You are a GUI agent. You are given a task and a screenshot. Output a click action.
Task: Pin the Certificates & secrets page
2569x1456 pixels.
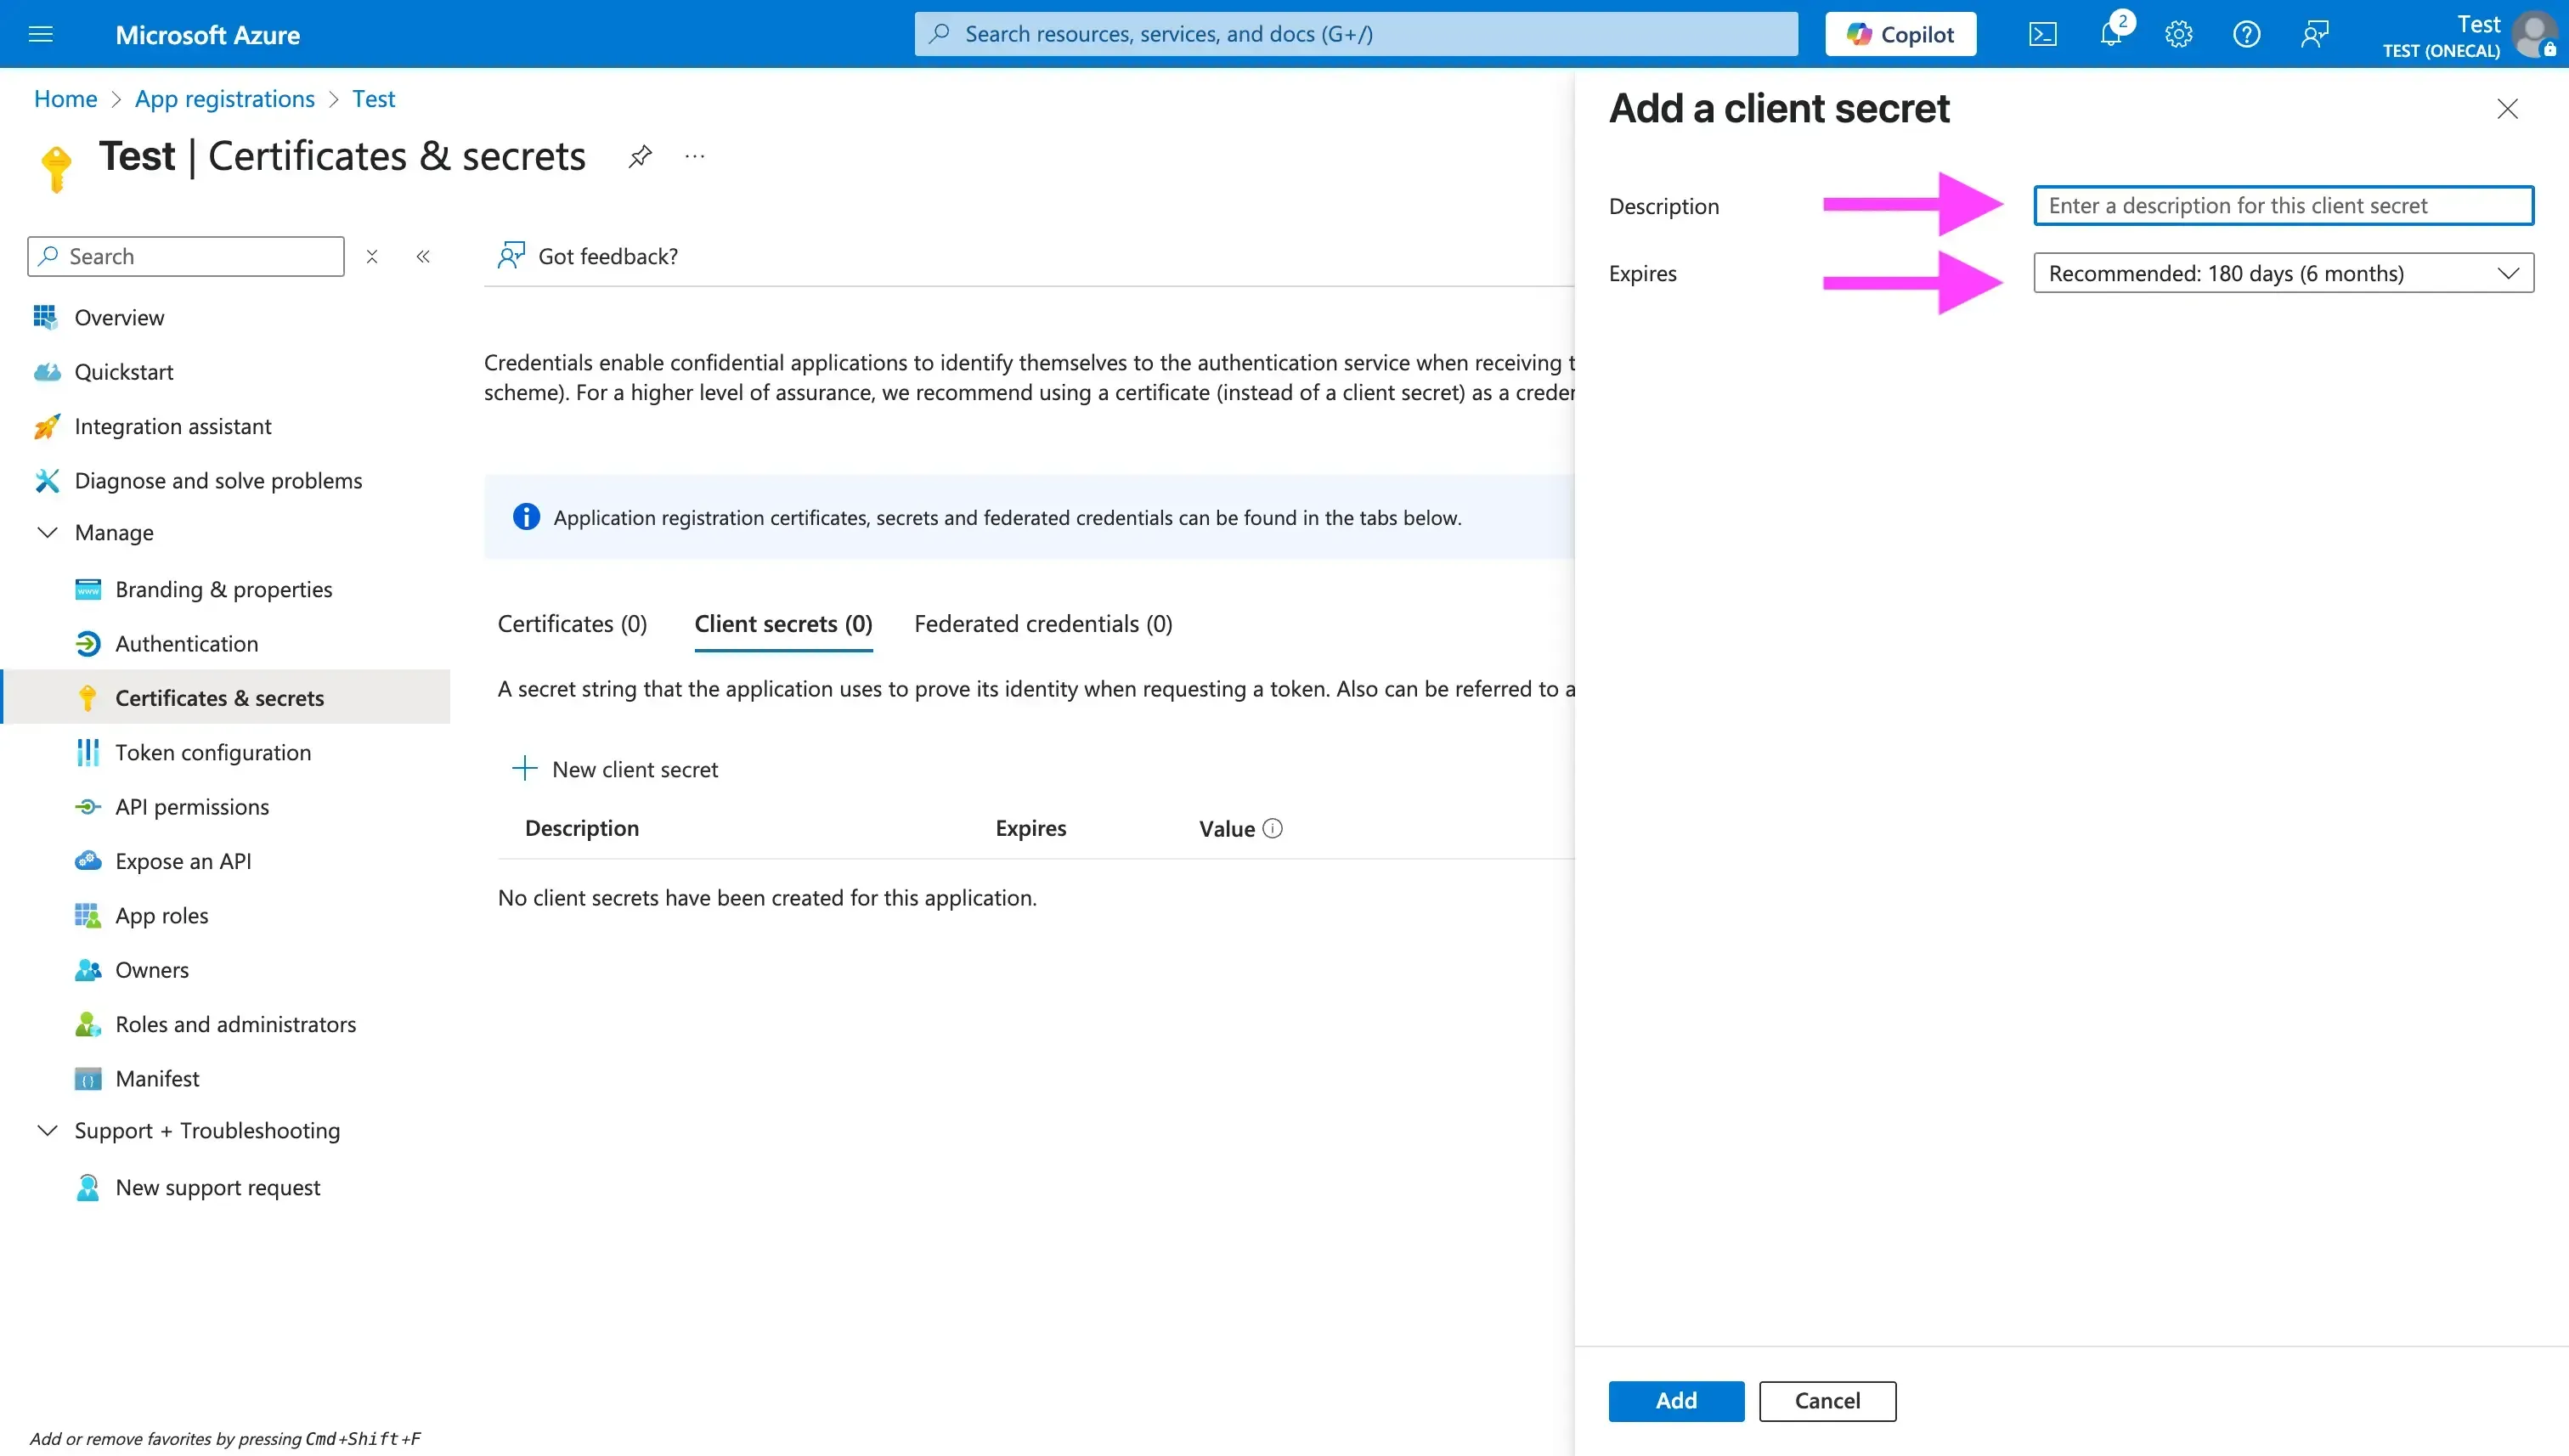pyautogui.click(x=640, y=156)
